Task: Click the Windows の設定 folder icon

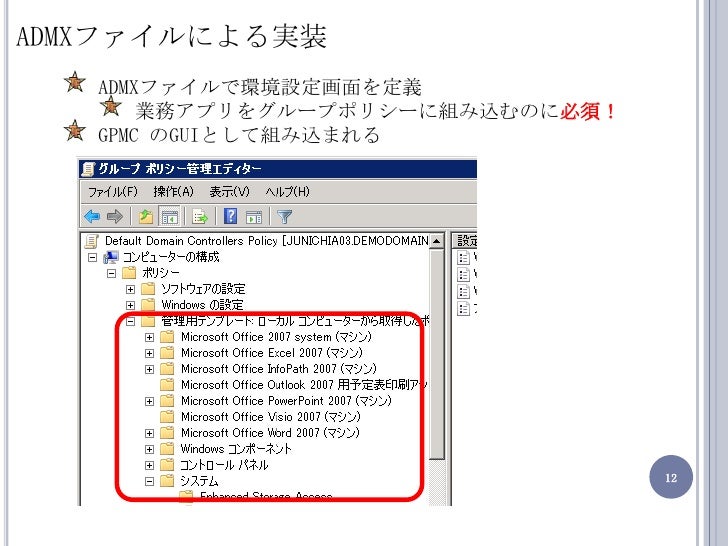Action: (148, 305)
